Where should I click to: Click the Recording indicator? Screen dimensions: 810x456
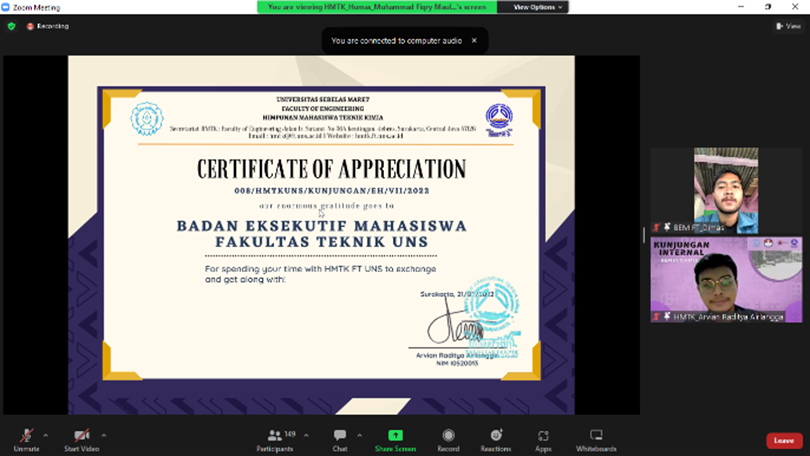pyautogui.click(x=48, y=26)
